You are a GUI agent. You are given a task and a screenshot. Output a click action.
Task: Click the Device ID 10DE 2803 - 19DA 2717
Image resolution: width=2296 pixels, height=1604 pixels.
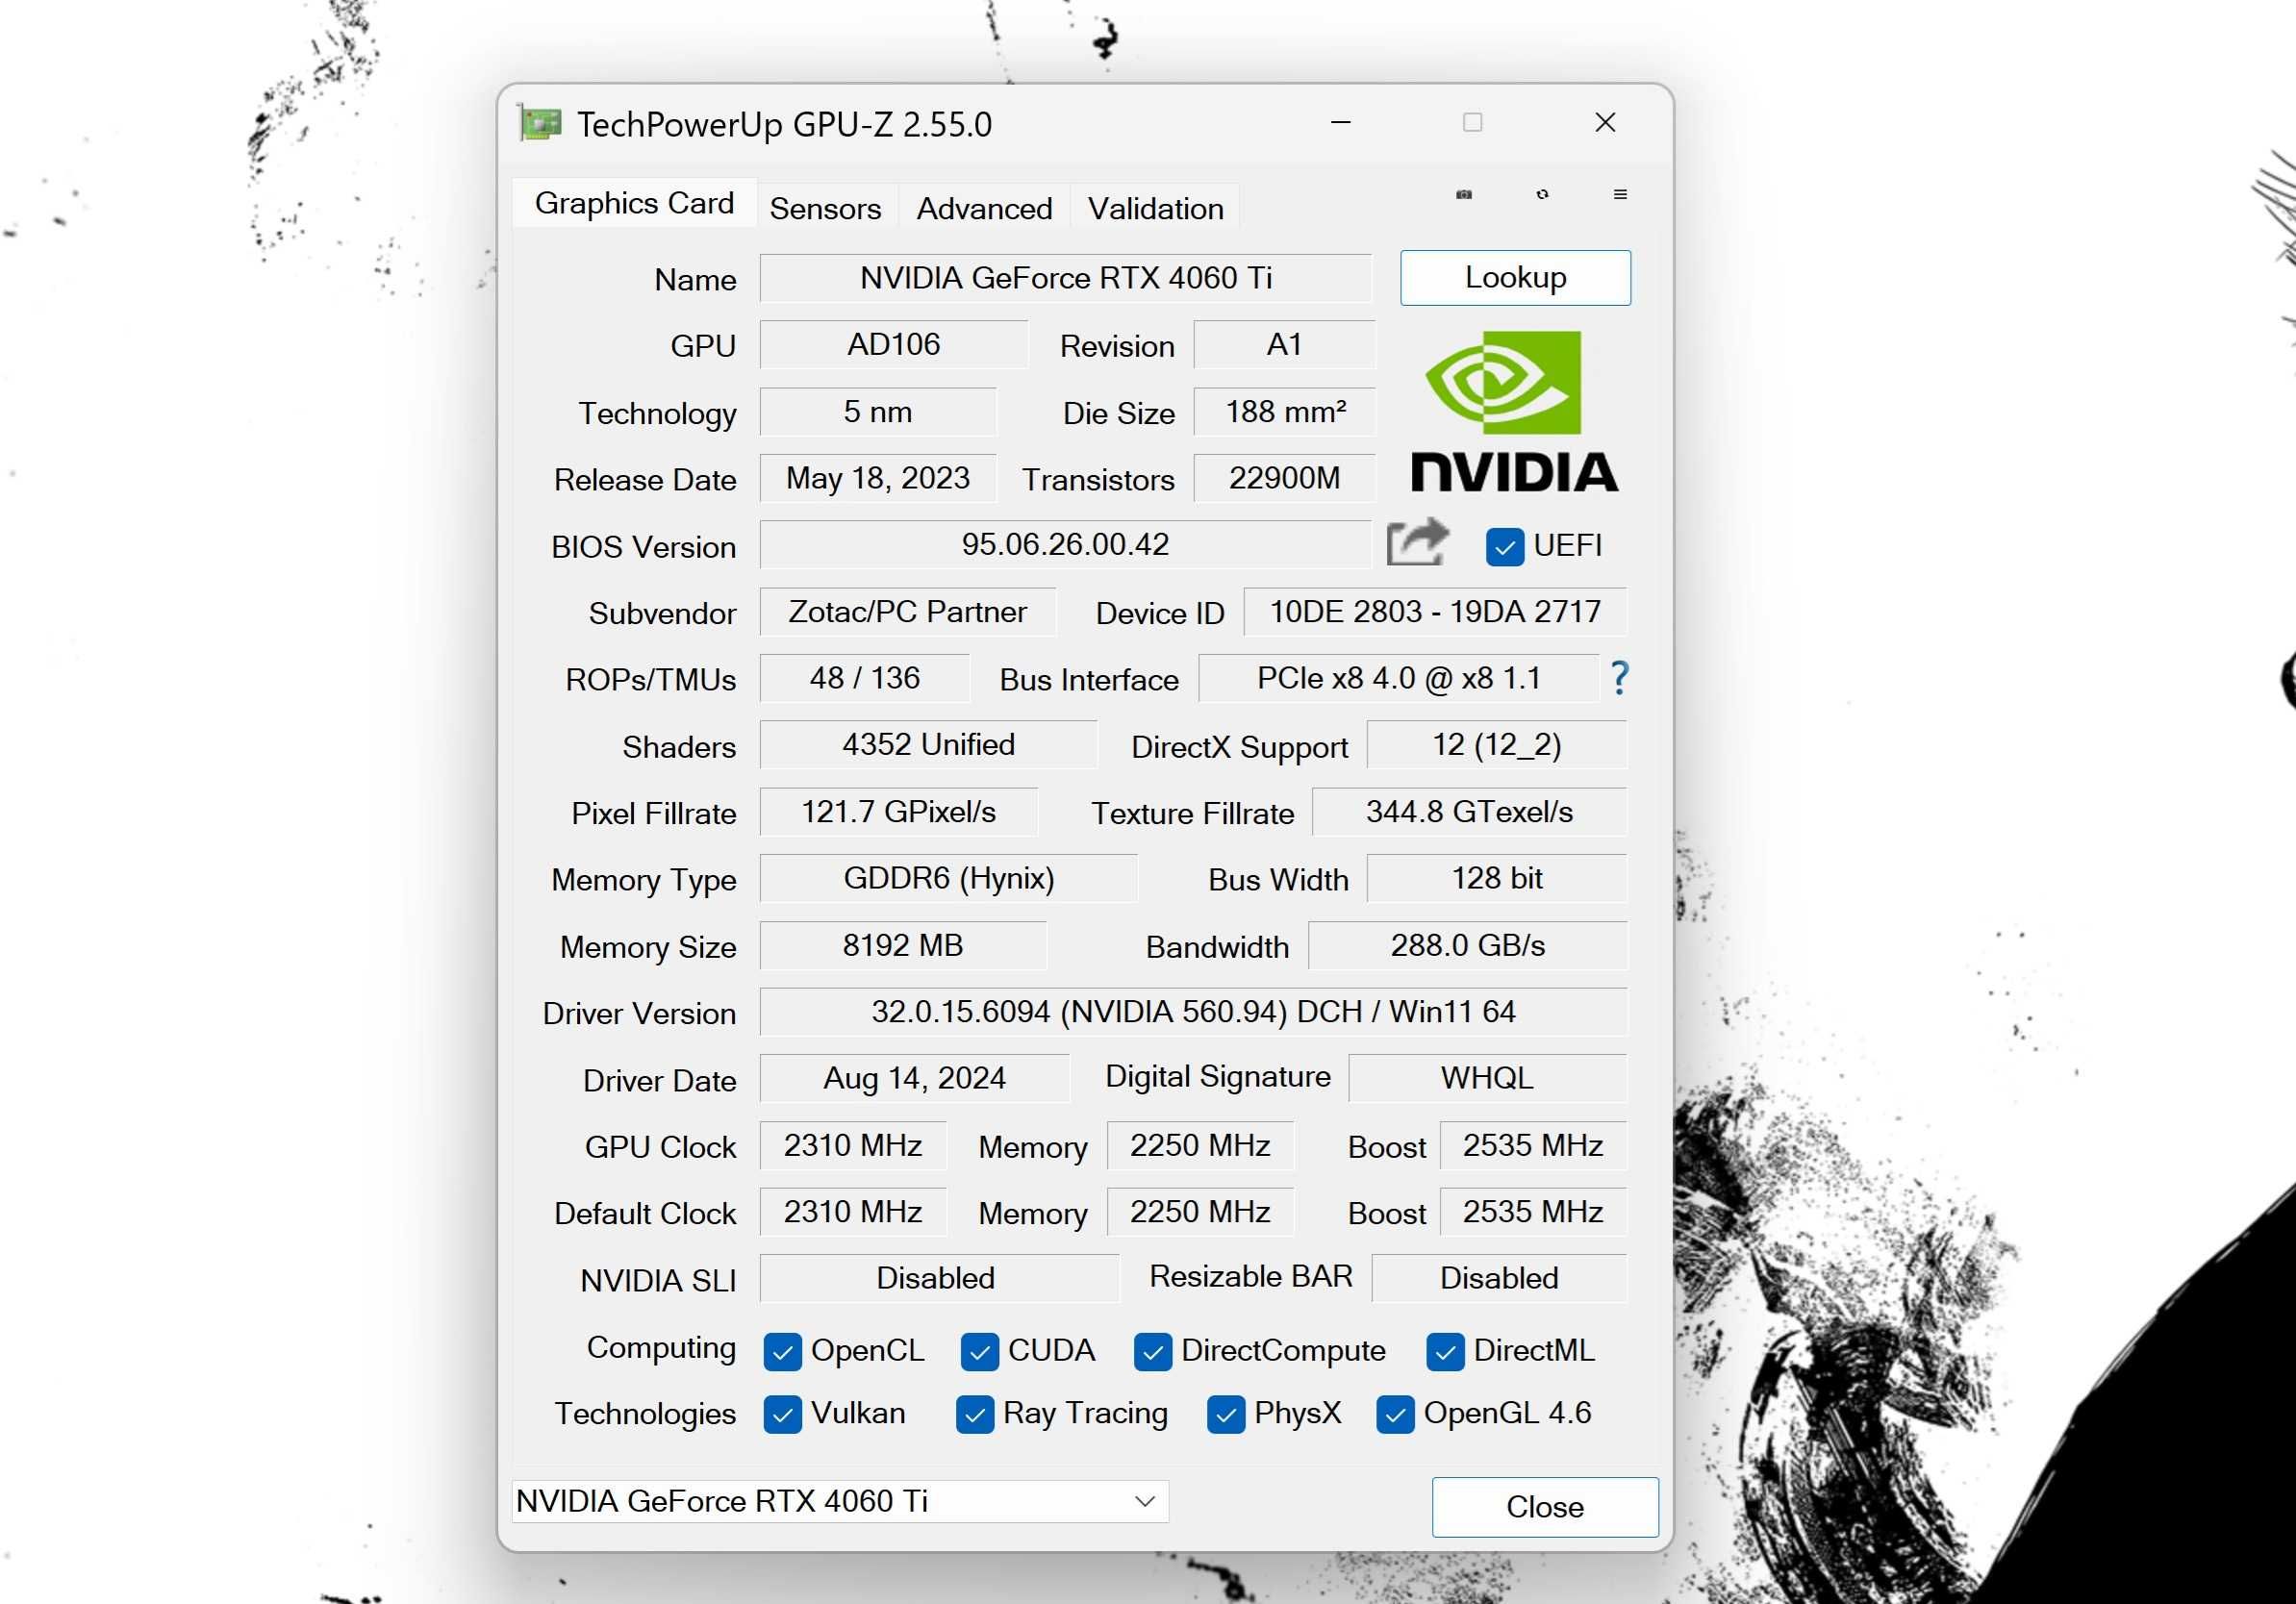coord(1435,611)
